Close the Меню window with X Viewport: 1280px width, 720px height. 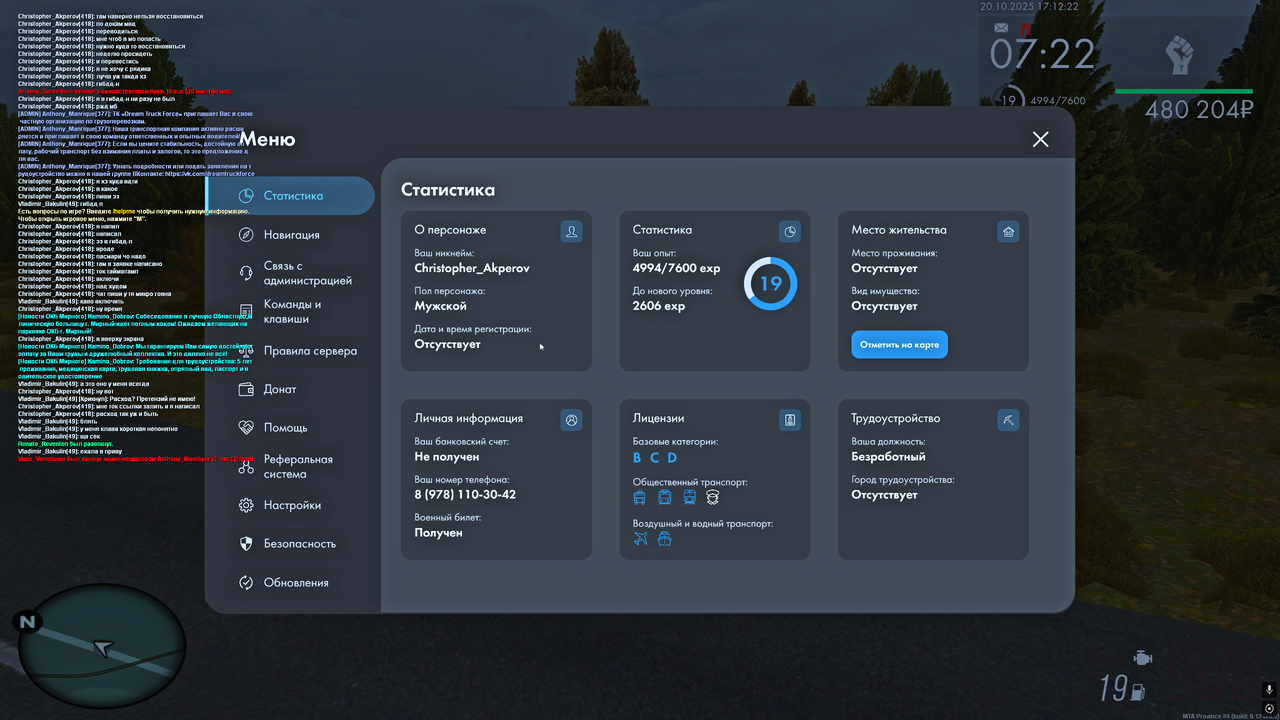[1041, 139]
